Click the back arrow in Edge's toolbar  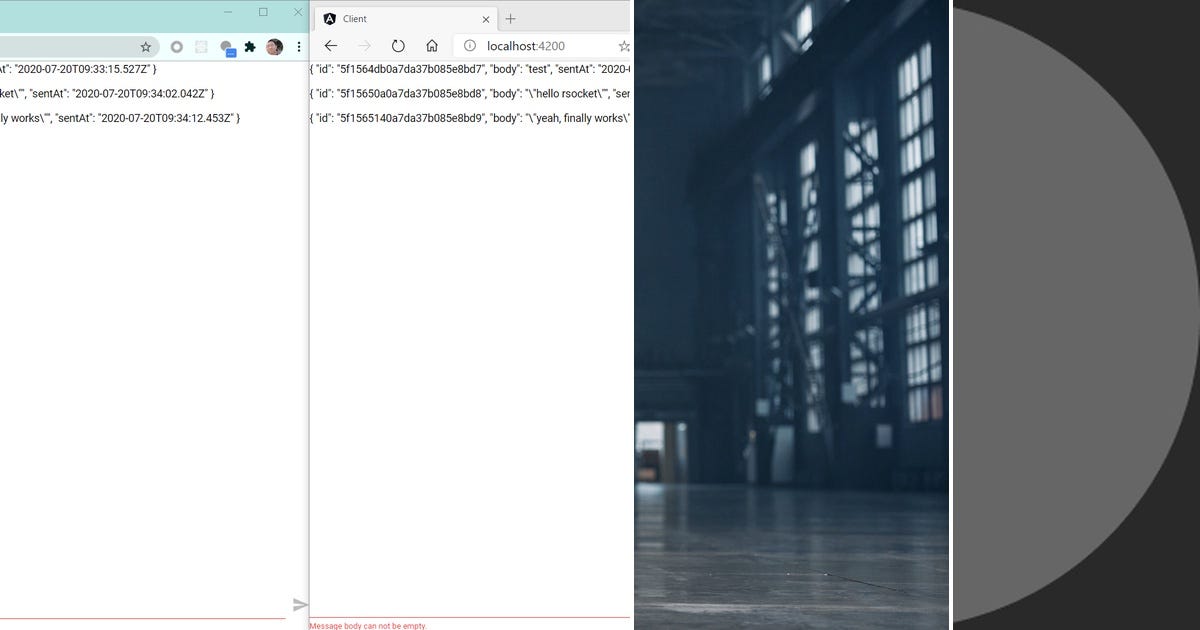(330, 45)
